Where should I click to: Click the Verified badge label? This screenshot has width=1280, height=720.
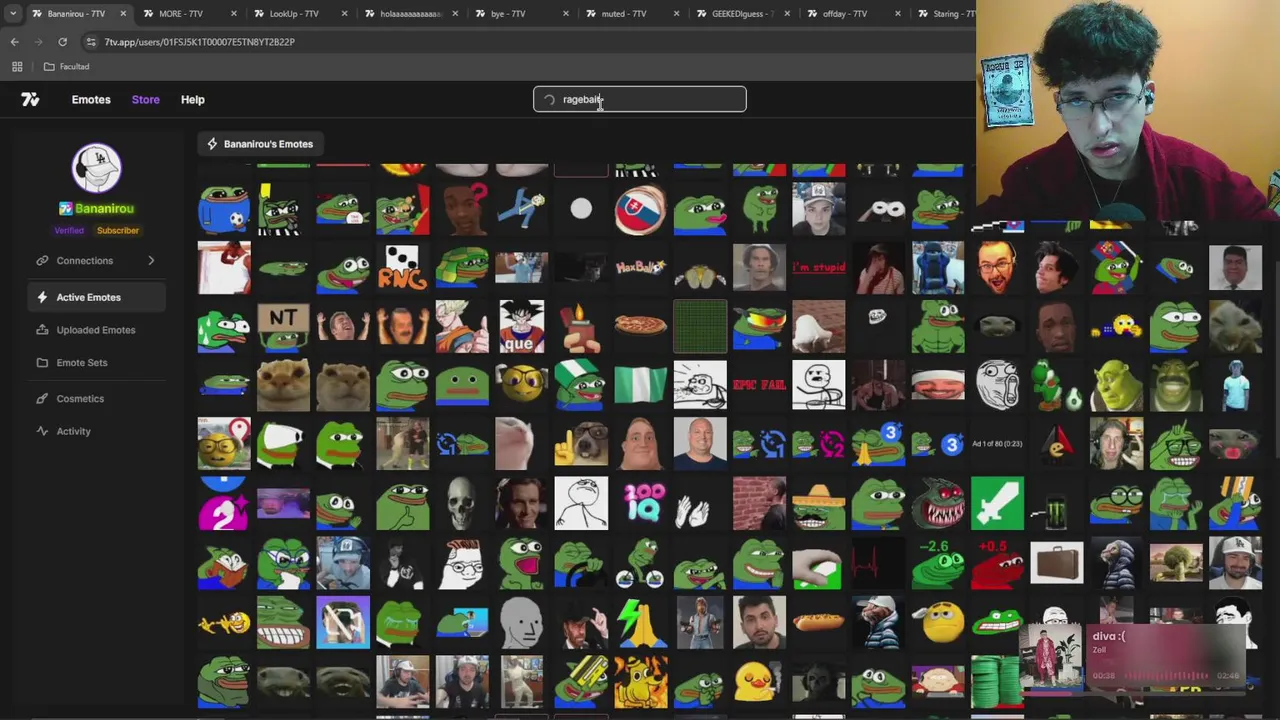(x=69, y=231)
